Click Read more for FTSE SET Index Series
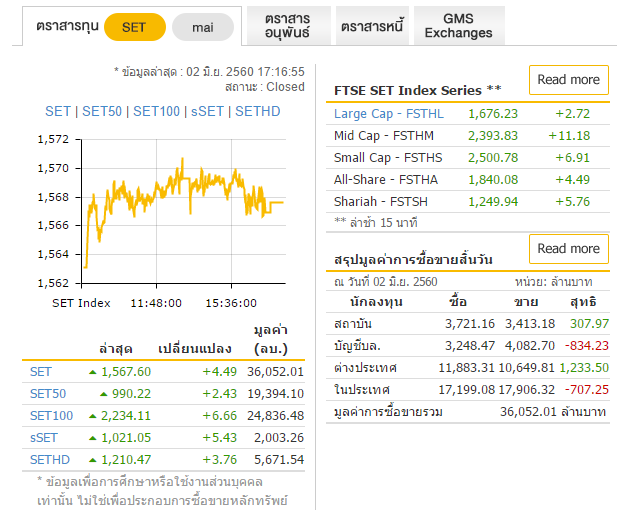The image size is (620, 524). click(568, 80)
